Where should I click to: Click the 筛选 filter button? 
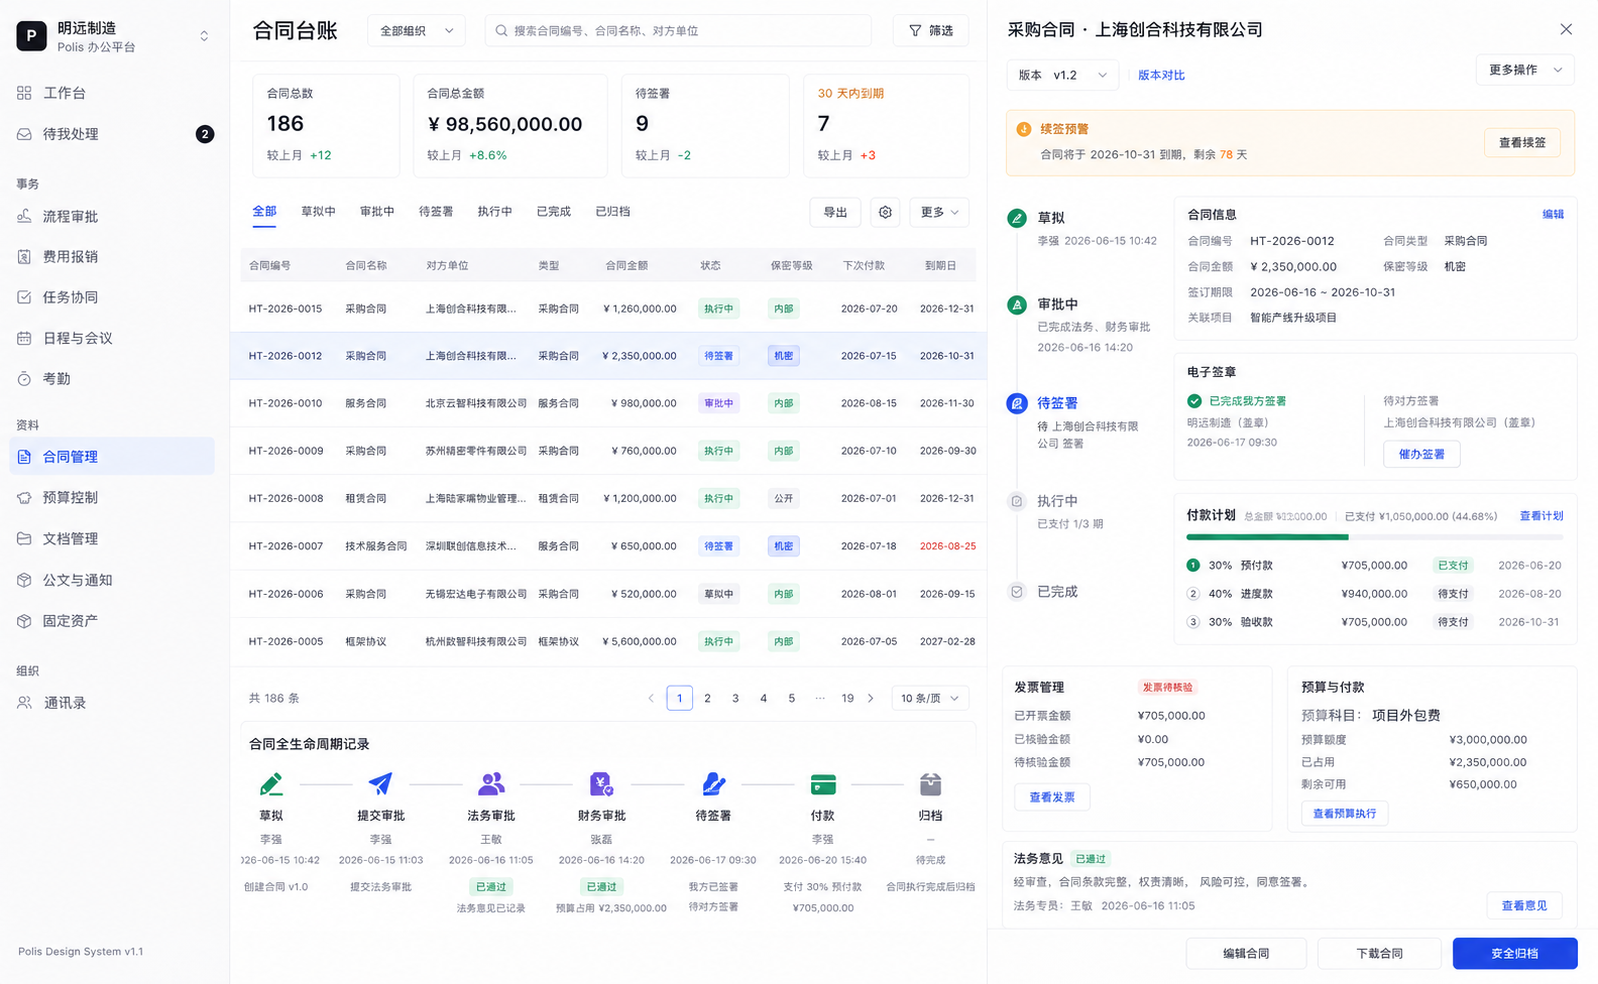930,31
